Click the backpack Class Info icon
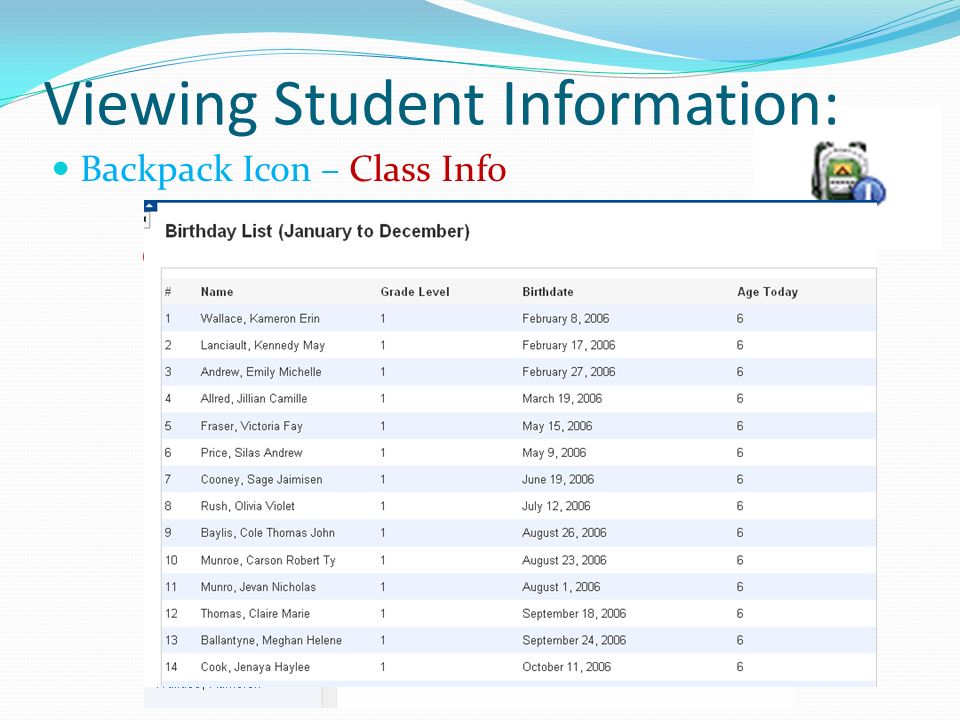The image size is (960, 720). [849, 172]
